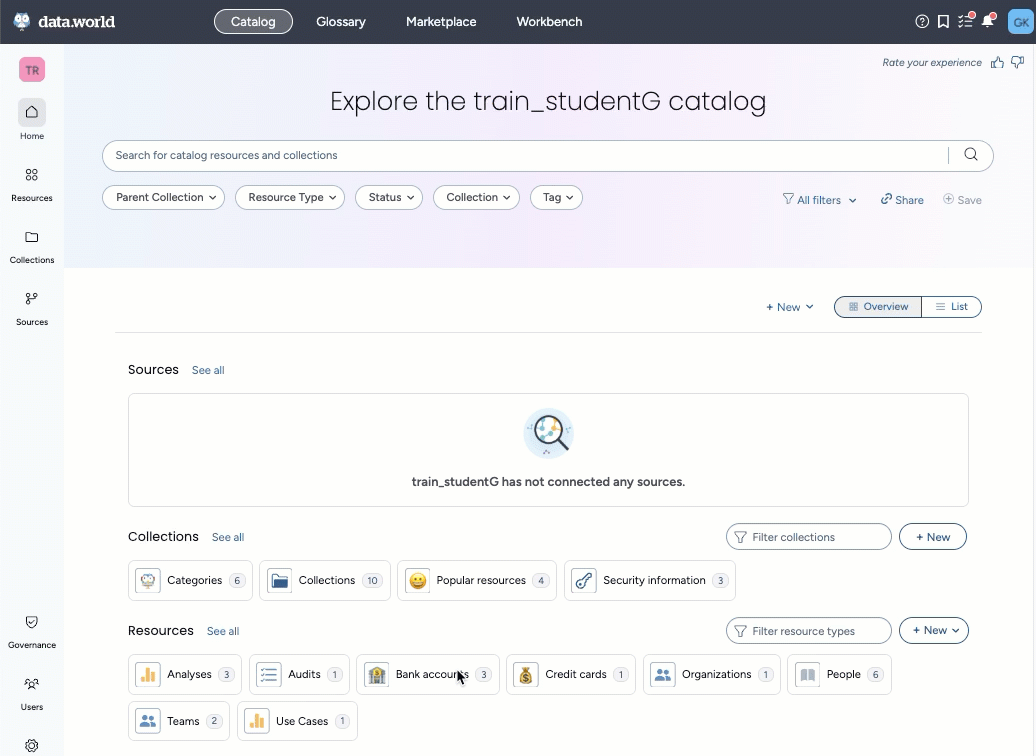This screenshot has height=756, width=1036.
Task: Open Sources in the left sidebar
Action: [x=32, y=306]
